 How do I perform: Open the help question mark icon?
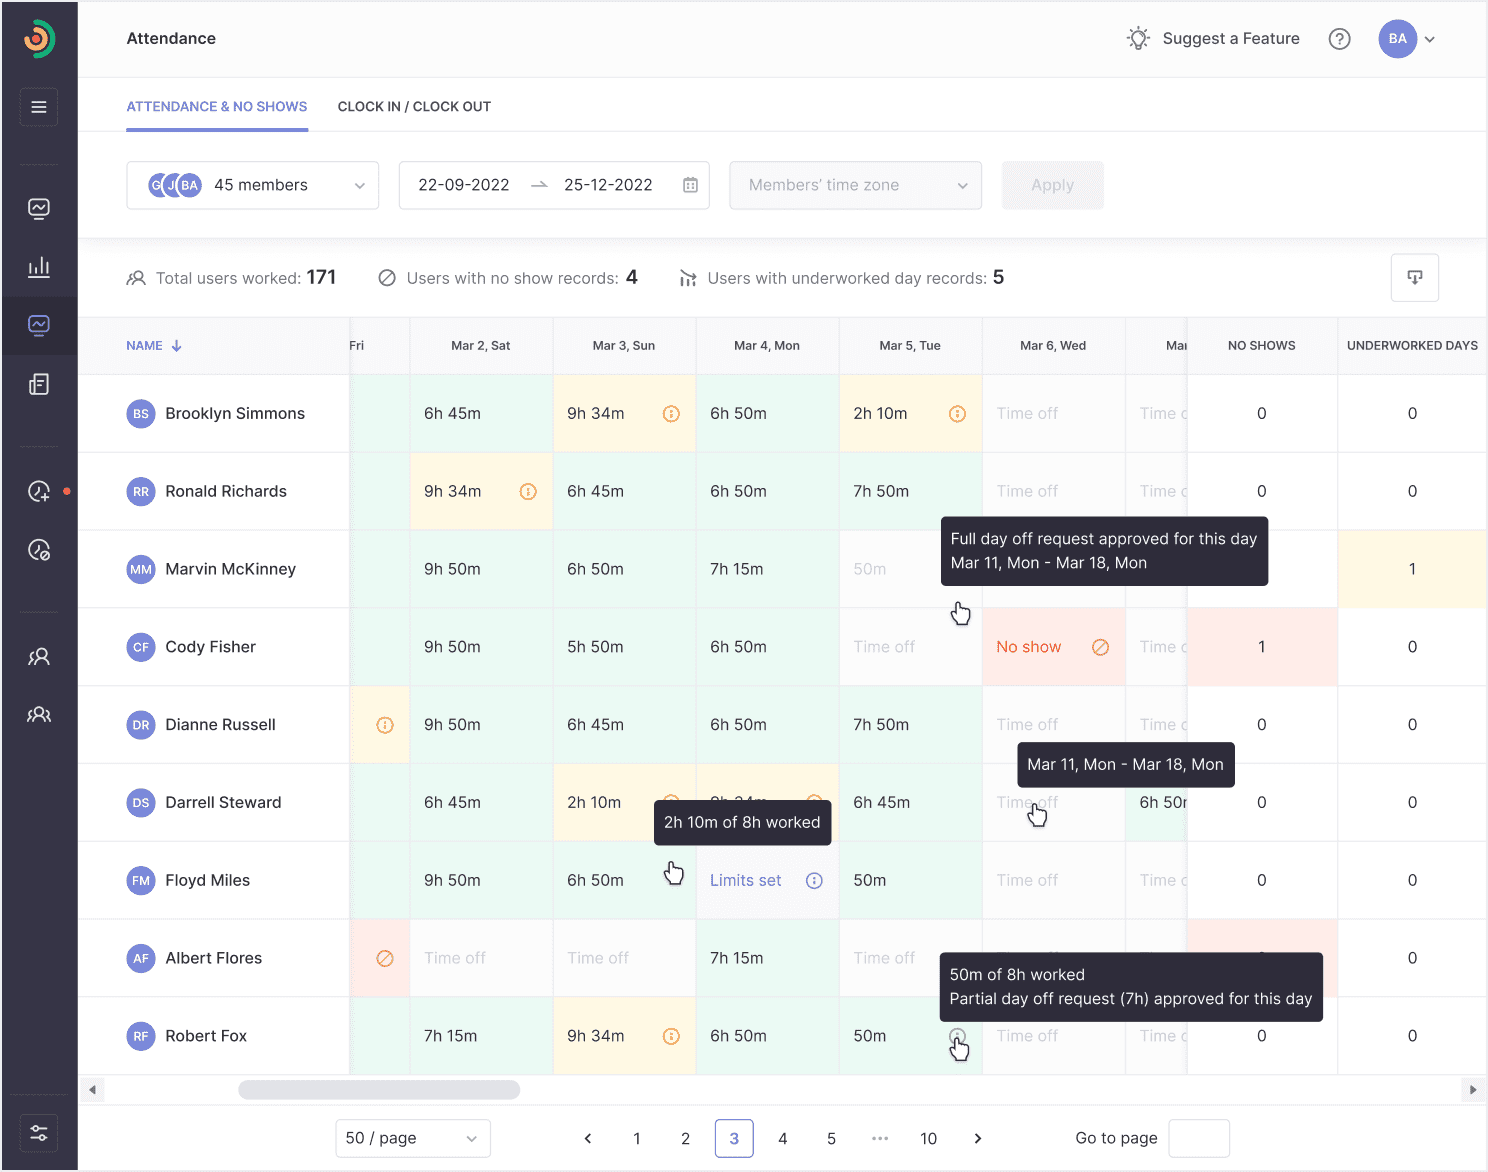click(x=1339, y=39)
